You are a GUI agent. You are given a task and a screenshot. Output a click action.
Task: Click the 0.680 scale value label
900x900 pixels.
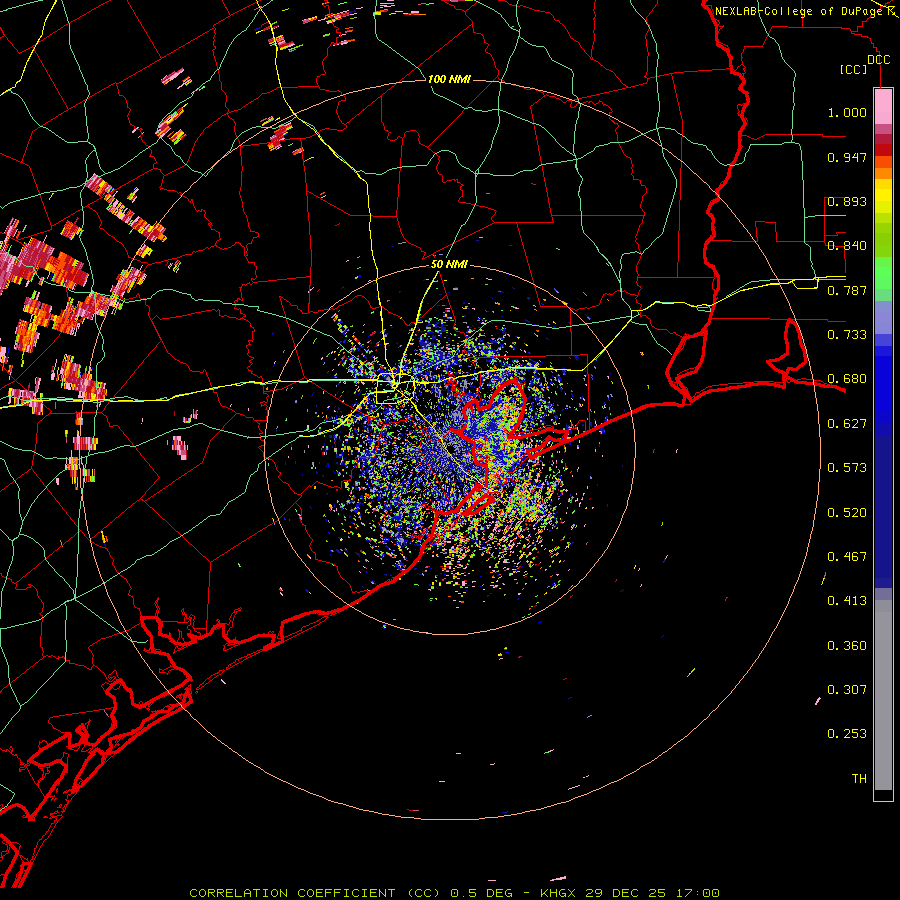point(847,379)
